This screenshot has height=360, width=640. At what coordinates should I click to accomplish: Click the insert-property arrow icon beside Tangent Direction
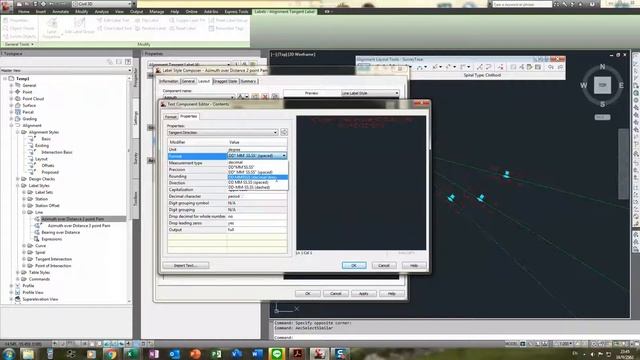(x=284, y=132)
